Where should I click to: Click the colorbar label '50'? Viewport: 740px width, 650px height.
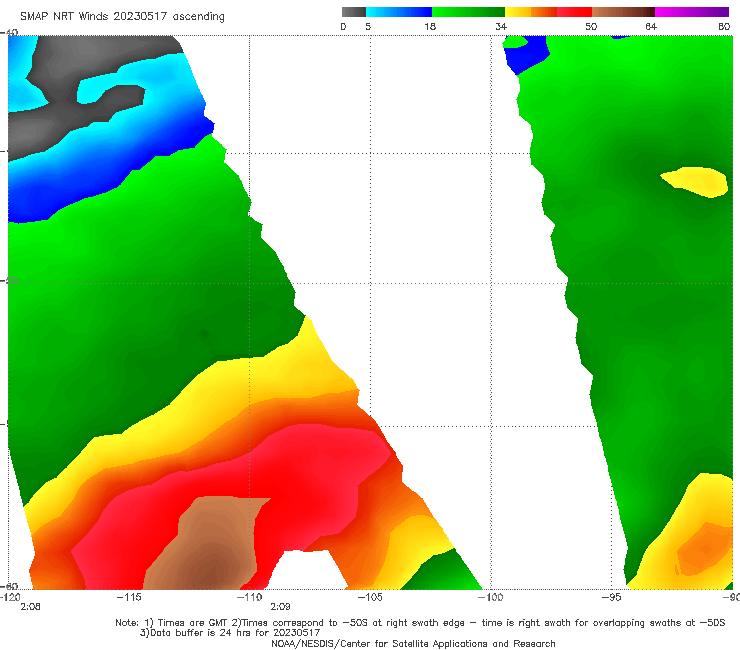click(591, 27)
